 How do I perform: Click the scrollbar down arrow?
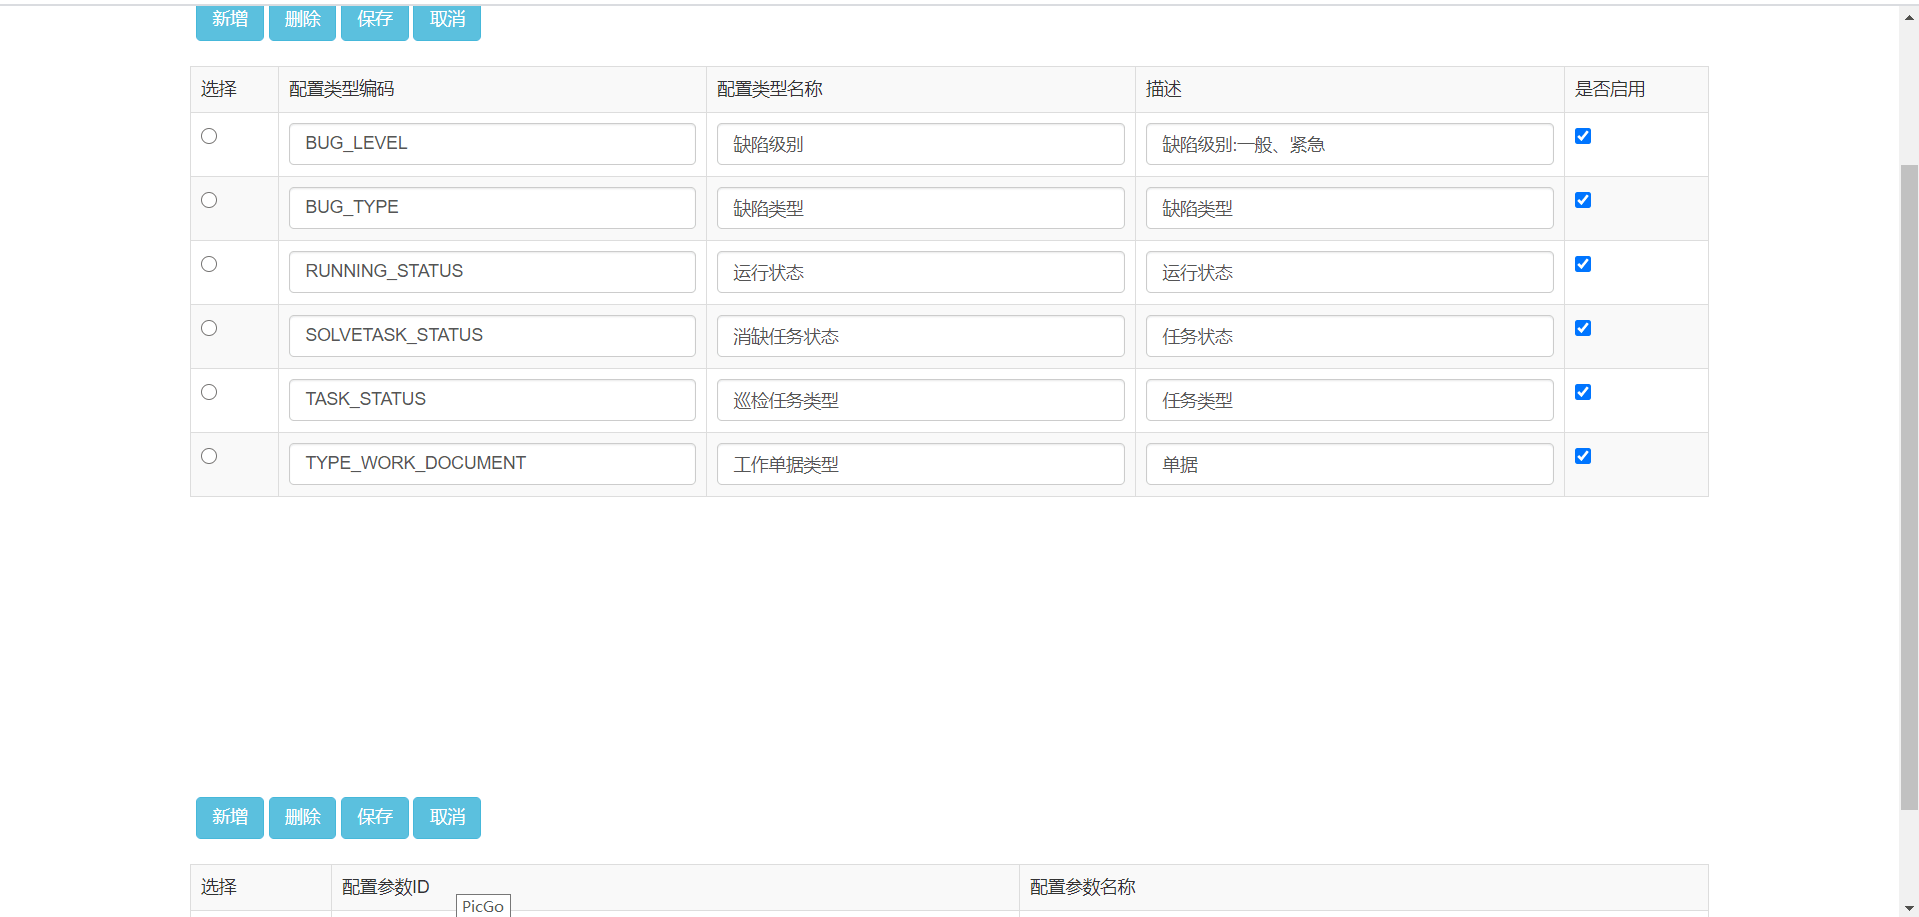pos(1909,908)
